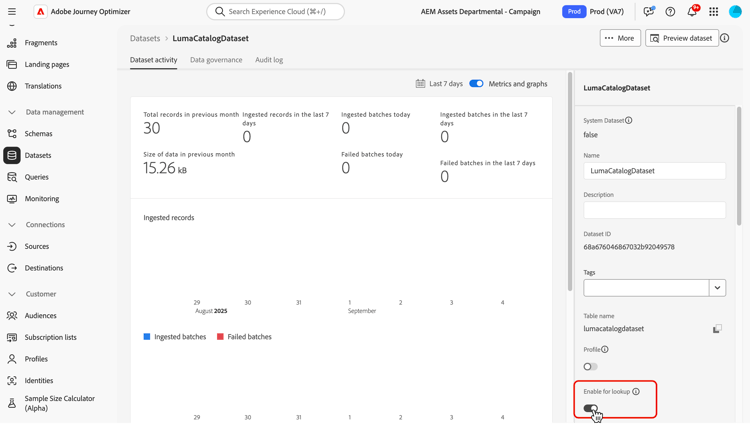Image resolution: width=750 pixels, height=424 pixels.
Task: Click the Adobe logo icon
Action: click(41, 11)
